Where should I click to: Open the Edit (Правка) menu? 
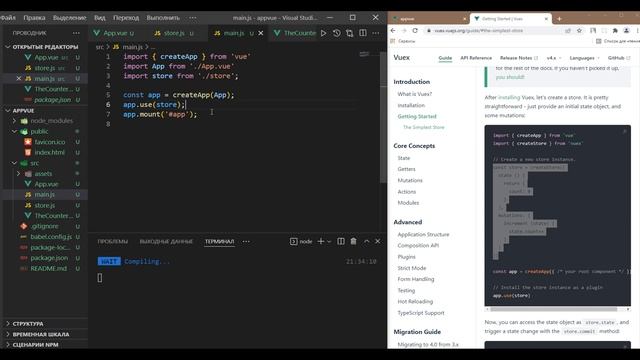coord(34,18)
